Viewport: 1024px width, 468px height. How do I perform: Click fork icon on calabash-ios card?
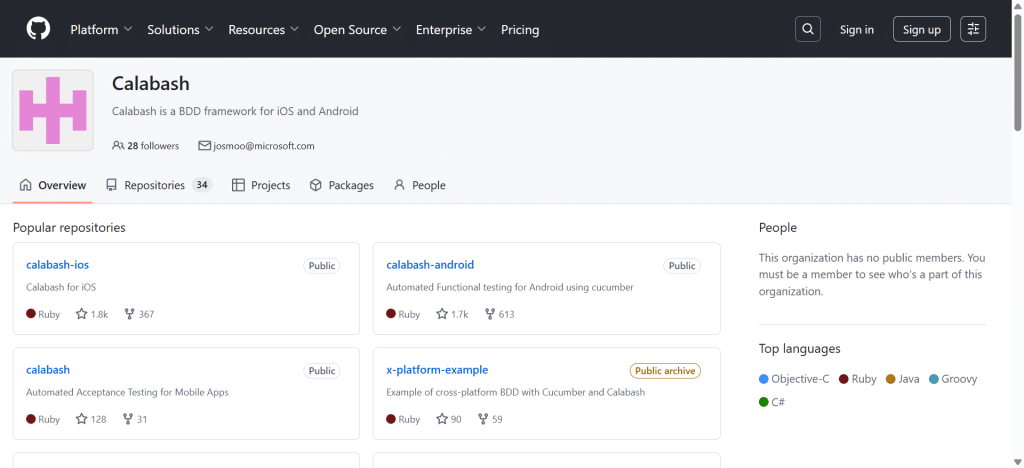pos(129,314)
